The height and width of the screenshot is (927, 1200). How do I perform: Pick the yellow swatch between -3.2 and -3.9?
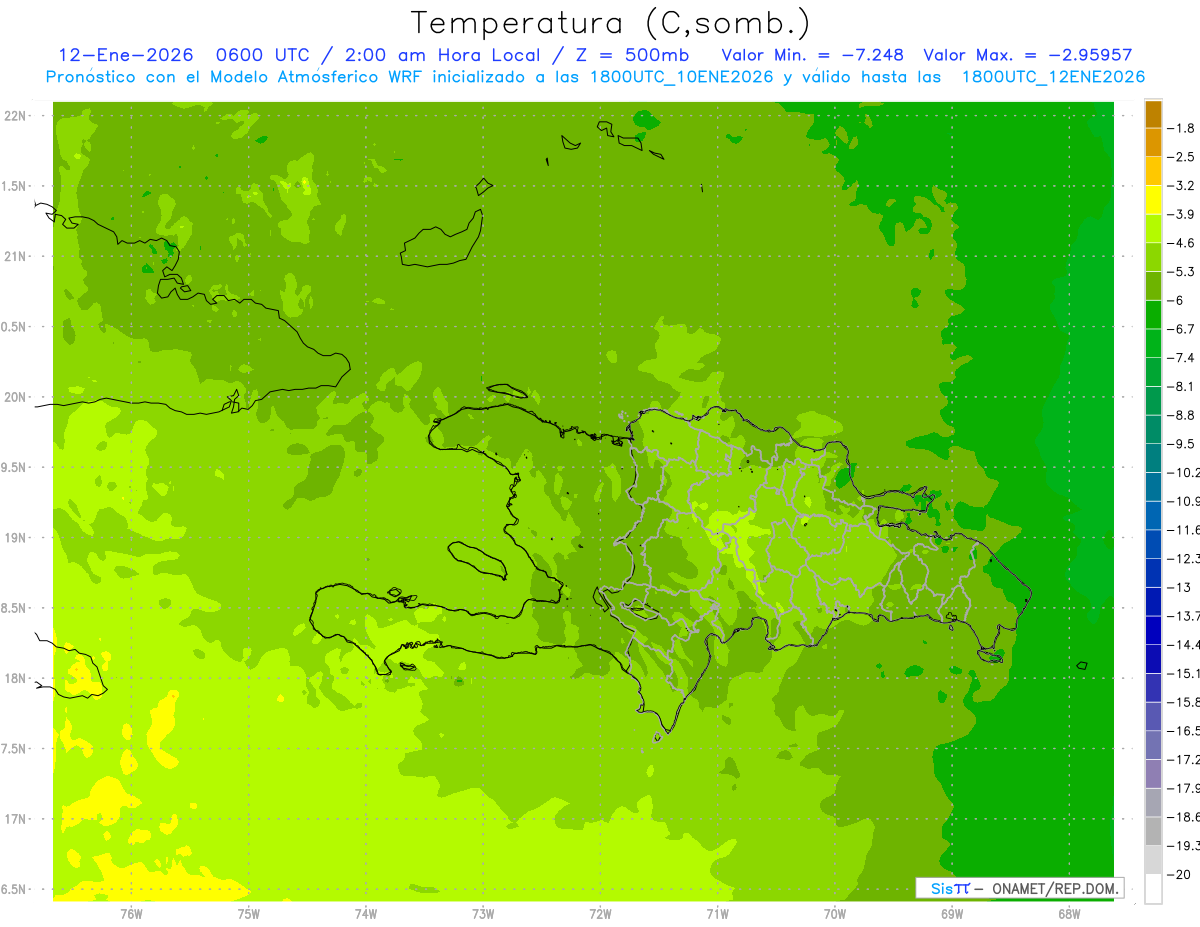click(x=1153, y=200)
